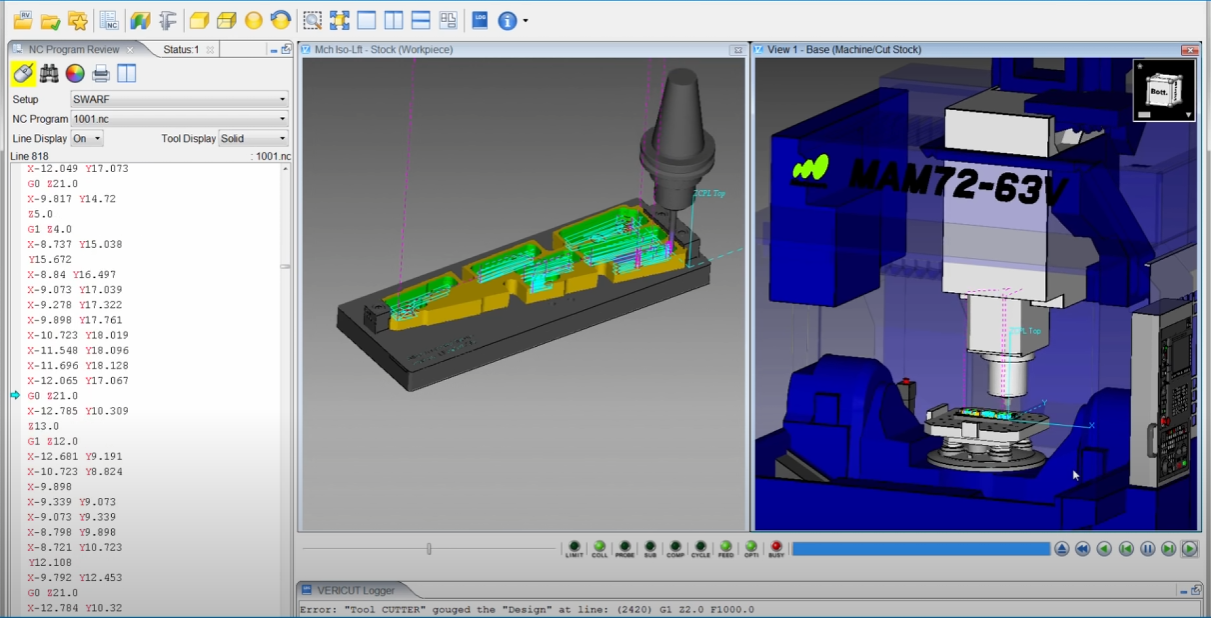
Task: Click the view cube in View 1
Action: click(1163, 91)
